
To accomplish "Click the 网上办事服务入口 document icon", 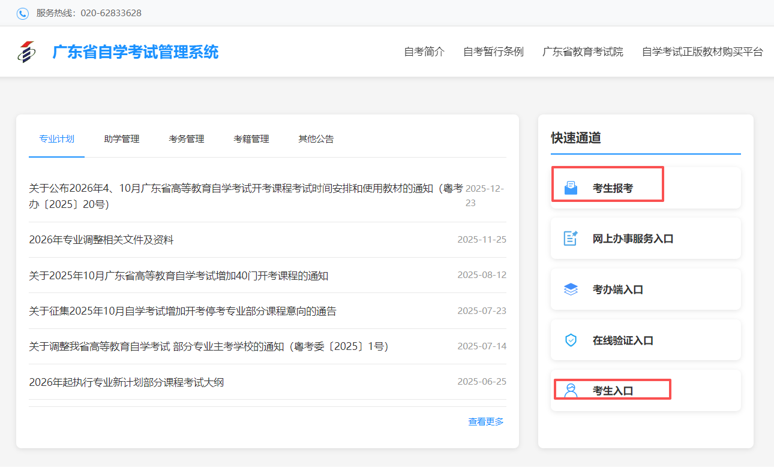I will (x=571, y=238).
